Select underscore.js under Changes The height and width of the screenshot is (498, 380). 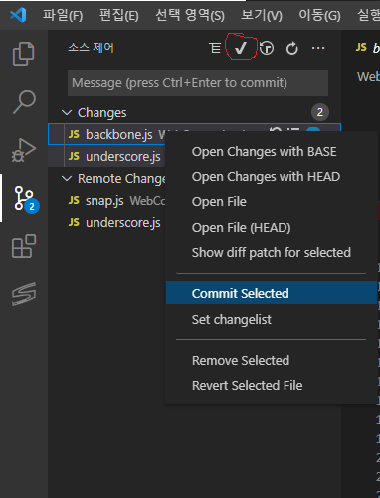(123, 156)
